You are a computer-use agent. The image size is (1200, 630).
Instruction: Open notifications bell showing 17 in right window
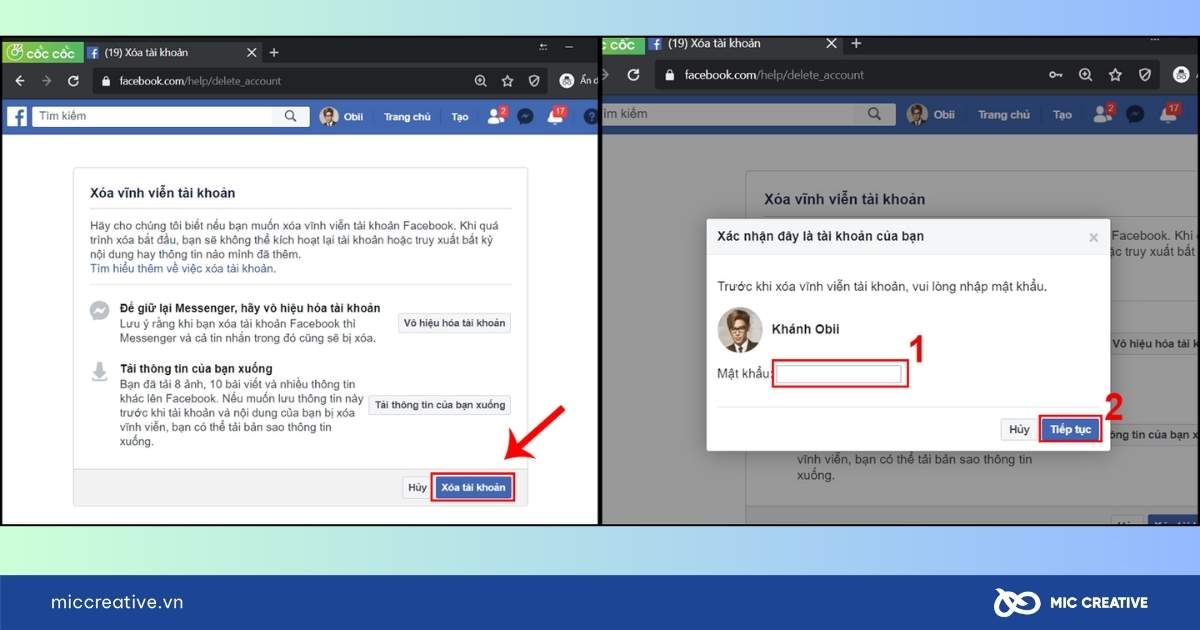[x=1169, y=114]
